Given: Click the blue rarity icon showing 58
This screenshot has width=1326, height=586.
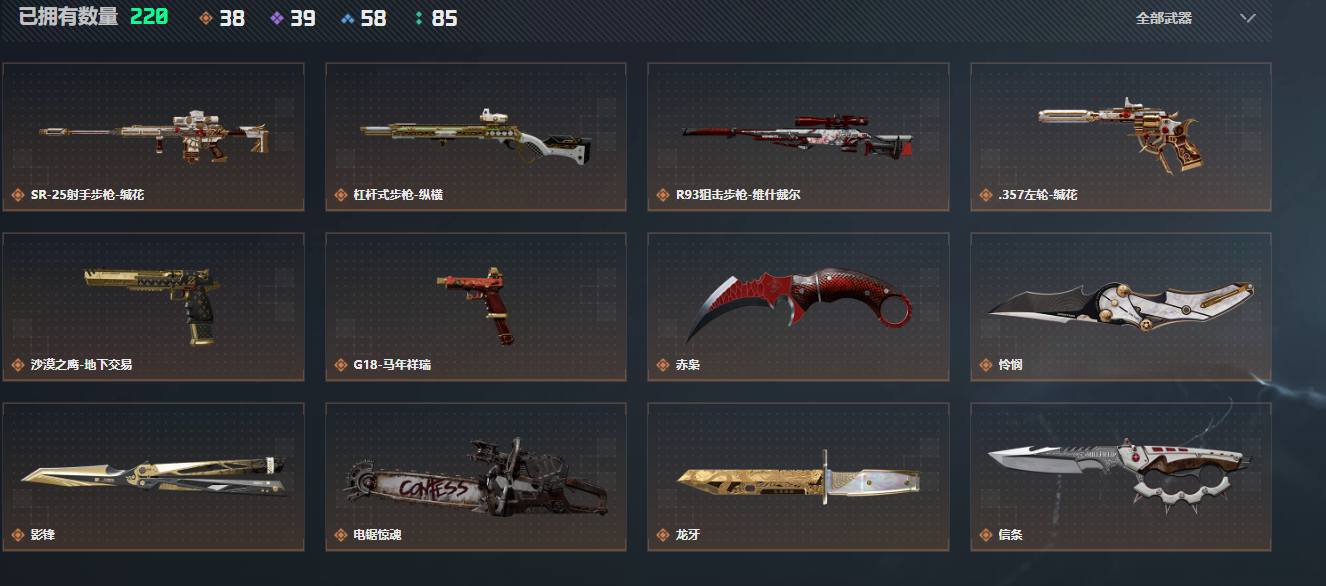Looking at the screenshot, I should [347, 18].
